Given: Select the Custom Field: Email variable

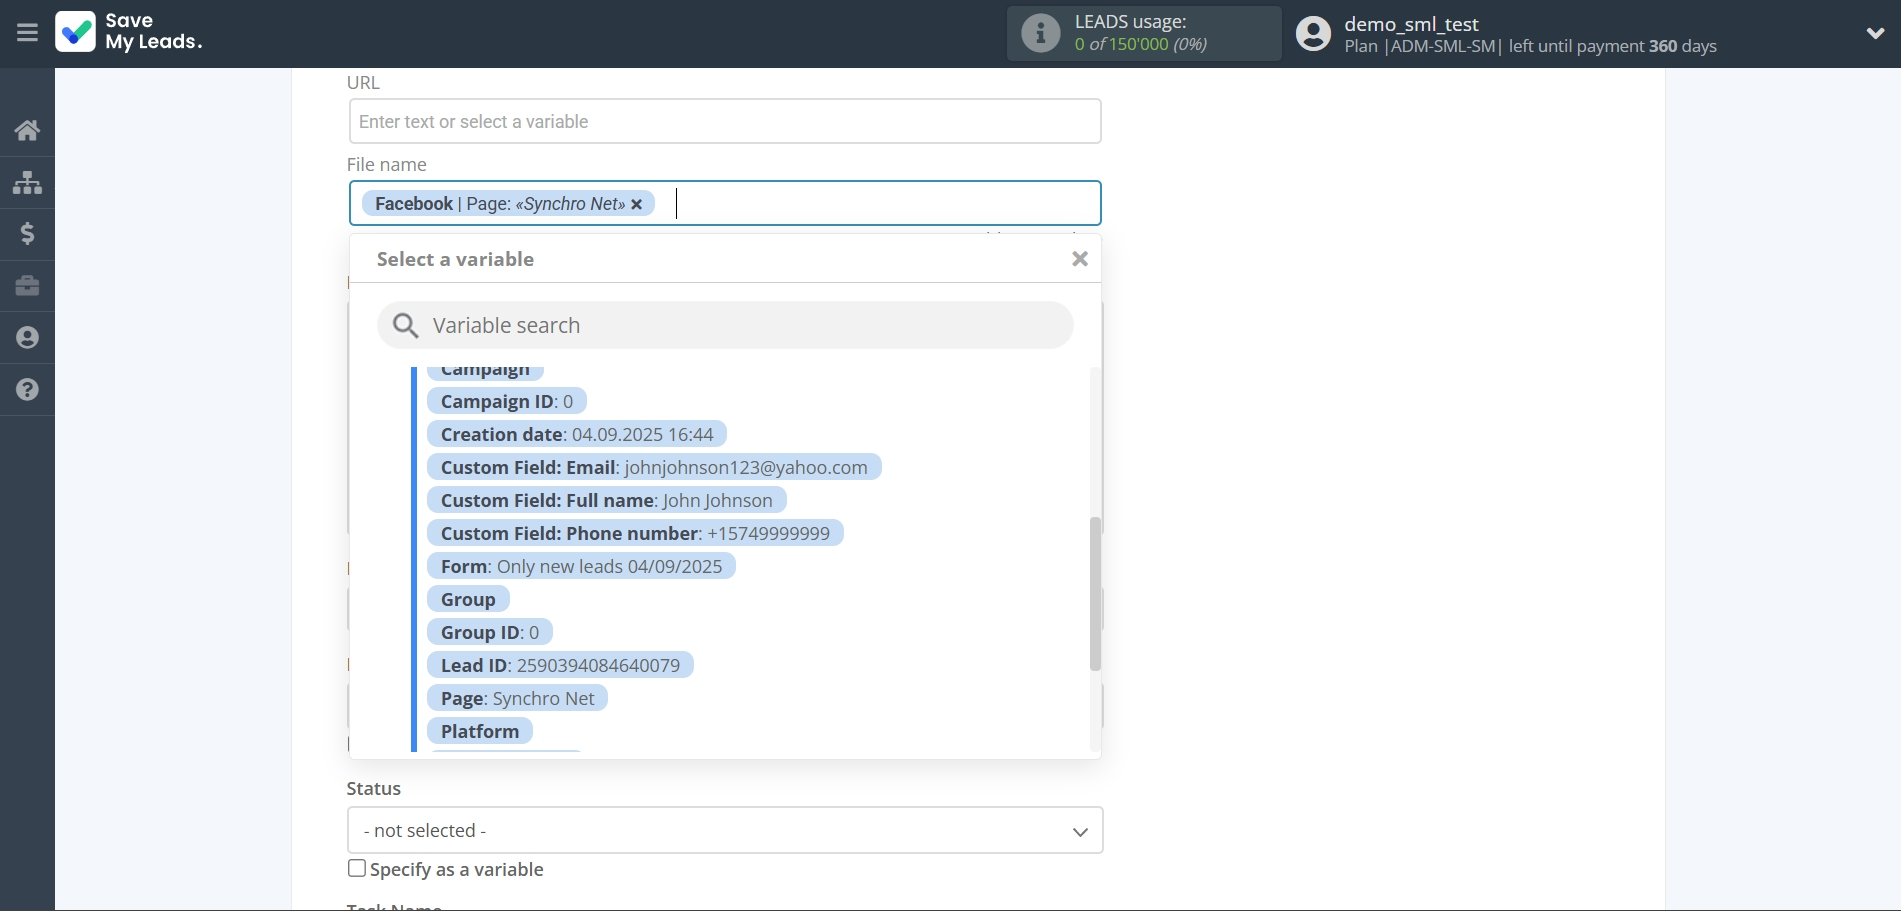Looking at the screenshot, I should coord(653,467).
